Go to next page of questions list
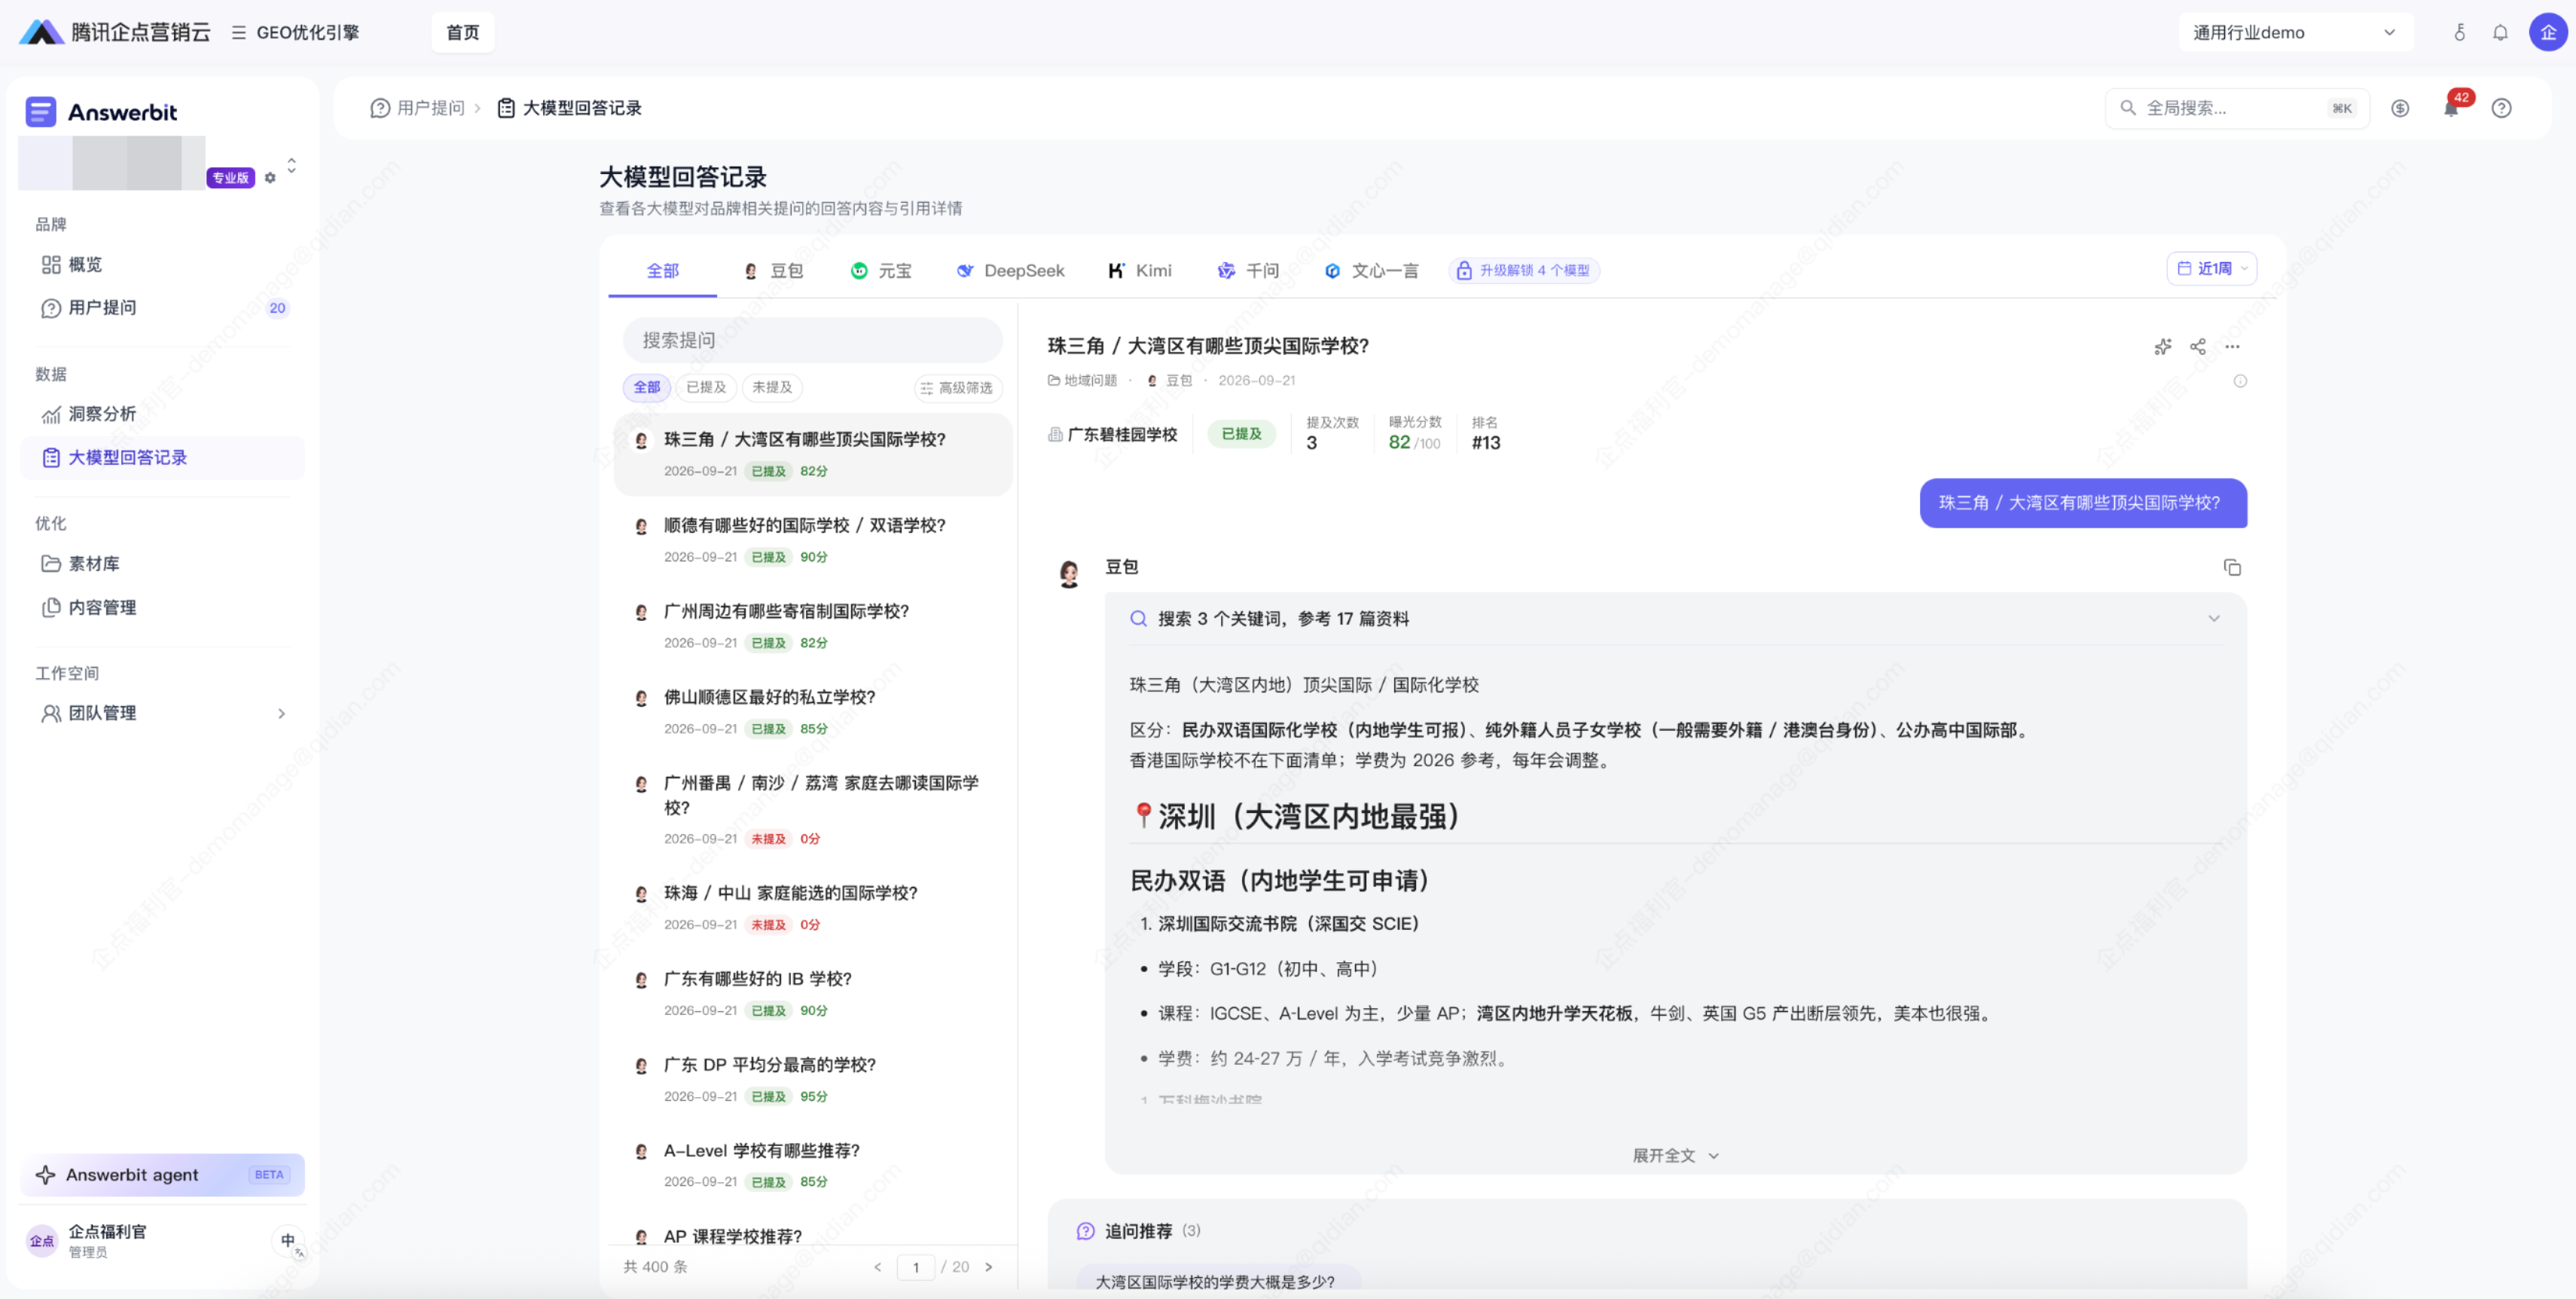 pyautogui.click(x=989, y=1266)
